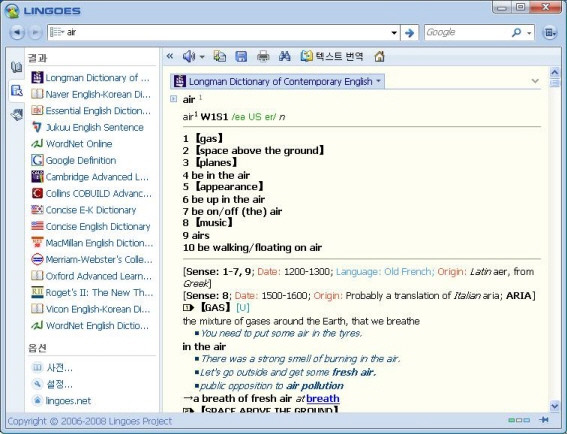Viewport: 567px width, 434px height.
Task: Click the binoculars find icon
Action: point(285,56)
